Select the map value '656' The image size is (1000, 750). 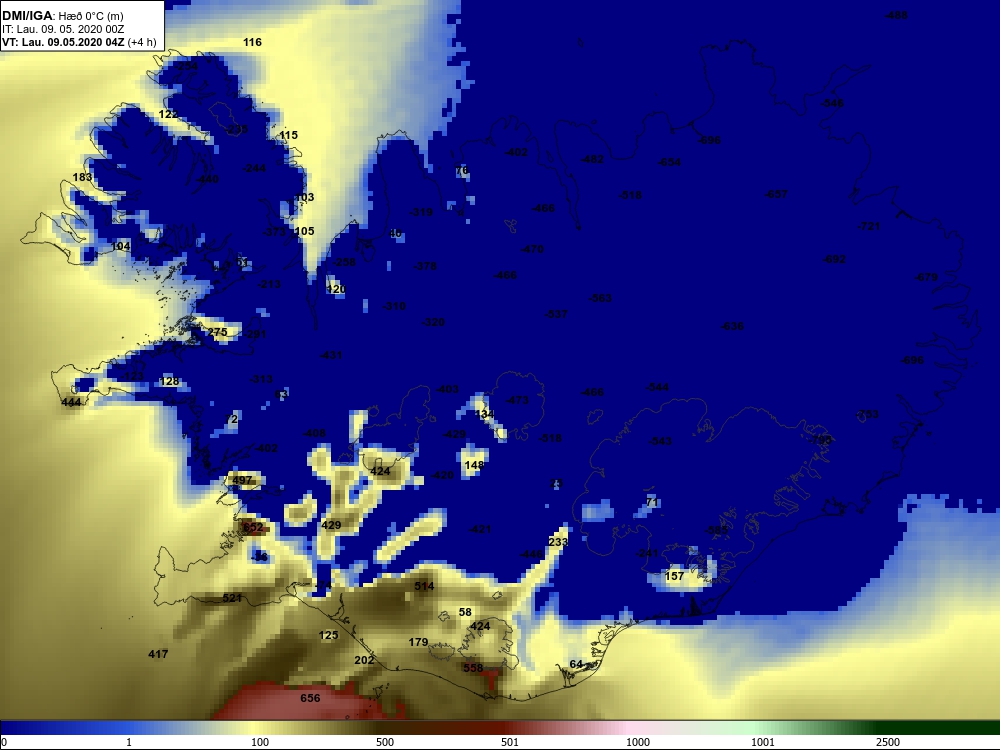(x=310, y=698)
